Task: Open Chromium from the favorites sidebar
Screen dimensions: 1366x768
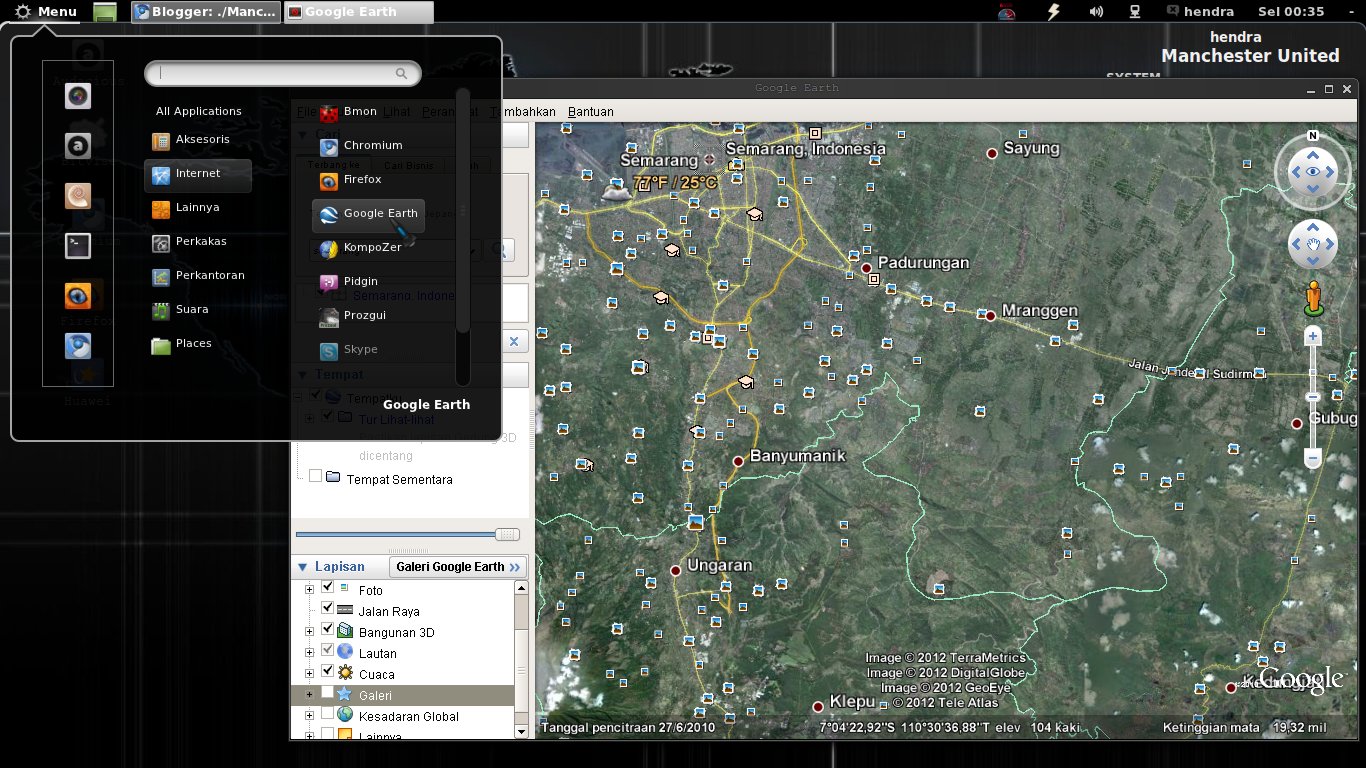Action: [x=78, y=346]
